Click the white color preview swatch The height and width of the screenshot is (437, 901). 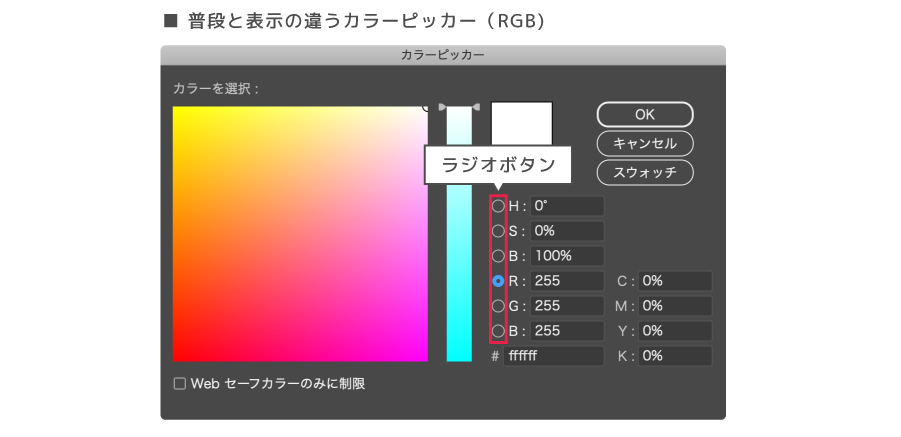point(521,123)
